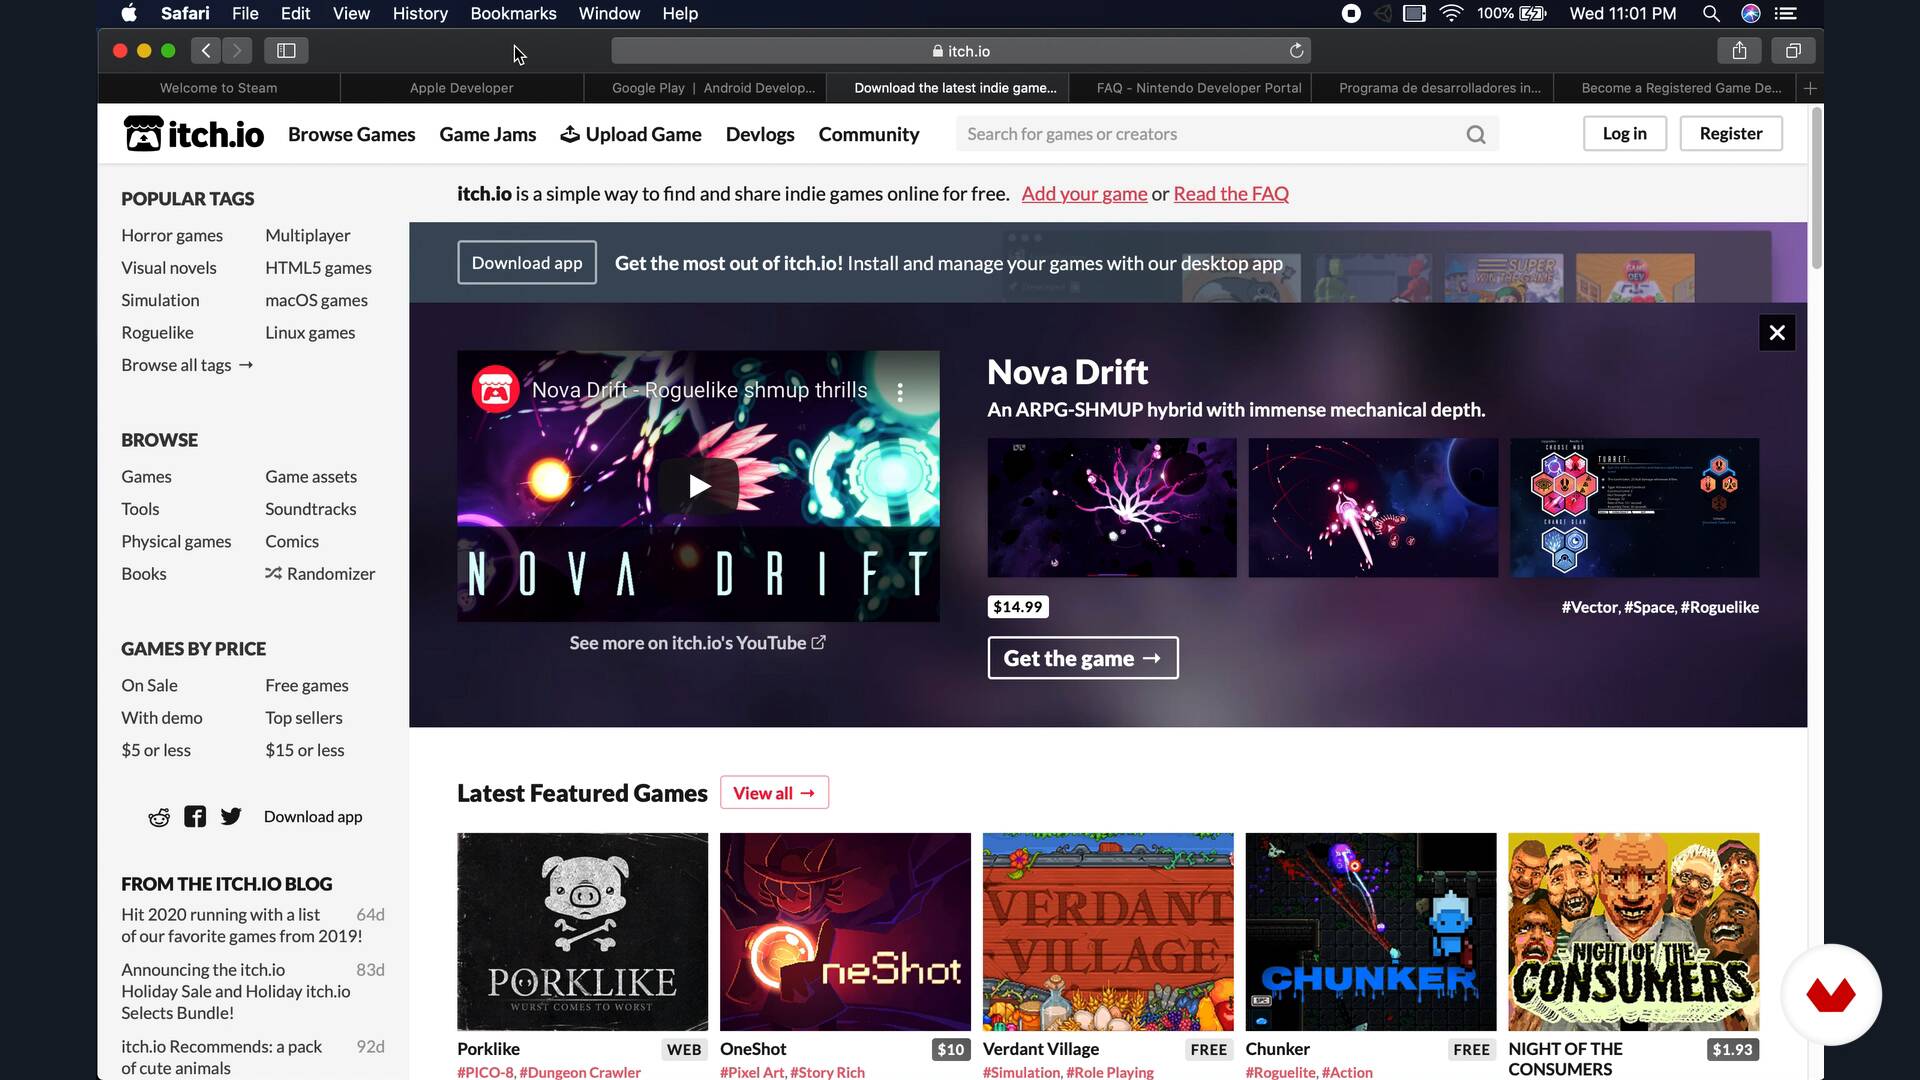Open the Bookmarks menu
This screenshot has height=1080, width=1920.
pyautogui.click(x=513, y=13)
